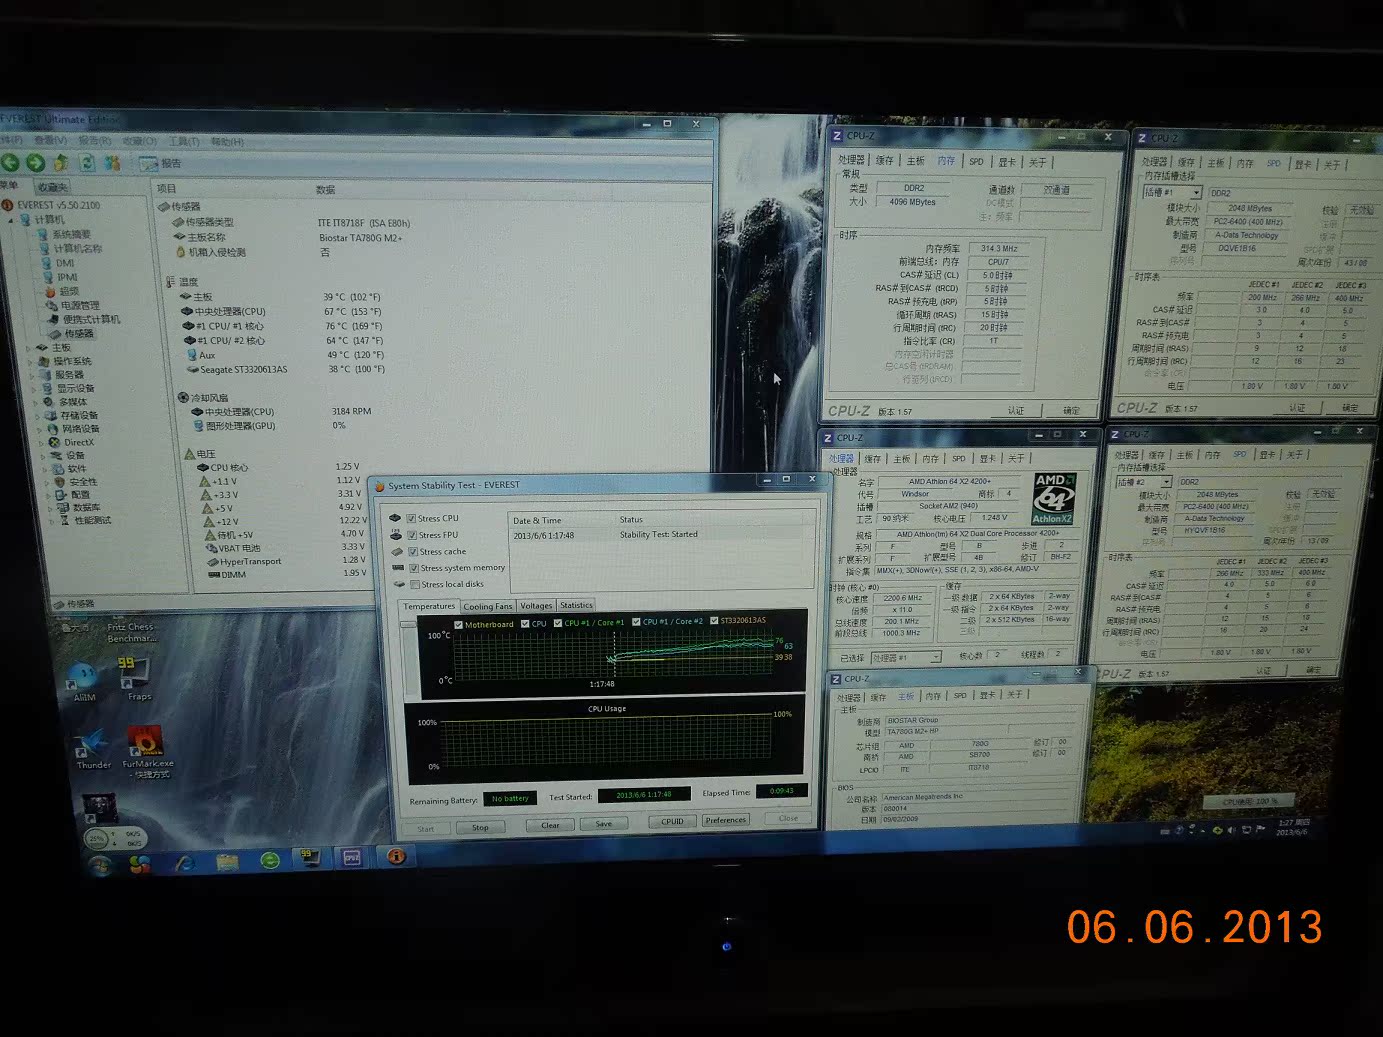Screen dimensions: 1383x1037
Task: Open Internet Explorer from the taskbar
Action: [x=184, y=862]
